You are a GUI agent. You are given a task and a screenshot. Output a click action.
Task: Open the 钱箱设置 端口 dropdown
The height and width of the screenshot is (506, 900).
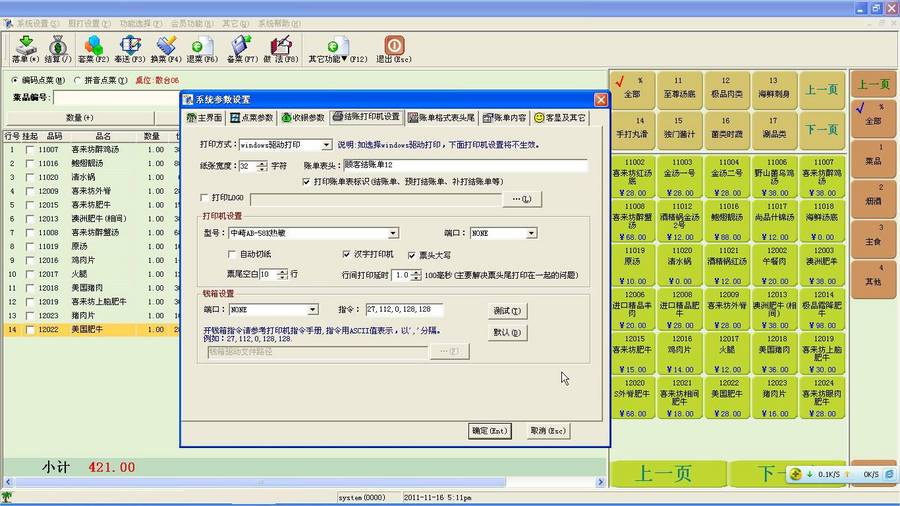[313, 310]
